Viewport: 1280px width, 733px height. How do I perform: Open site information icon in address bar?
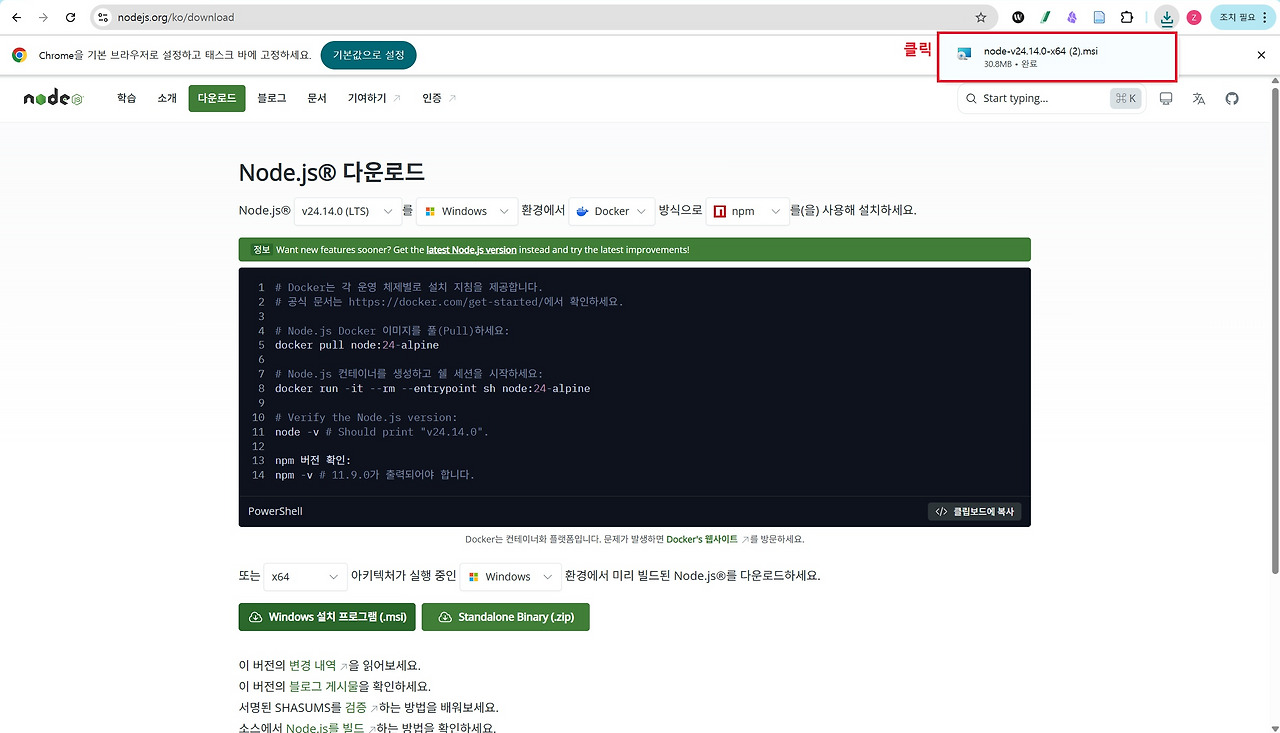[103, 17]
